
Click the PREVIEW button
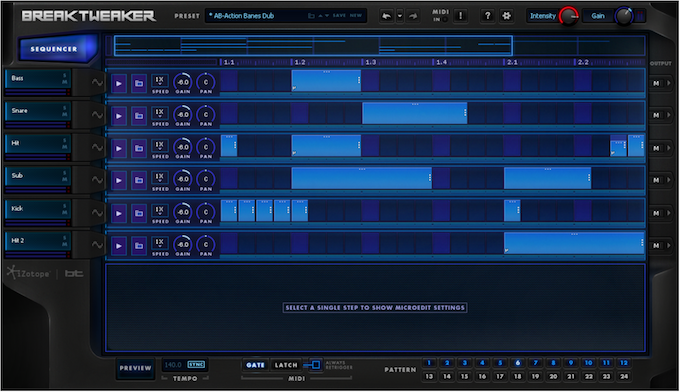pyautogui.click(x=135, y=368)
